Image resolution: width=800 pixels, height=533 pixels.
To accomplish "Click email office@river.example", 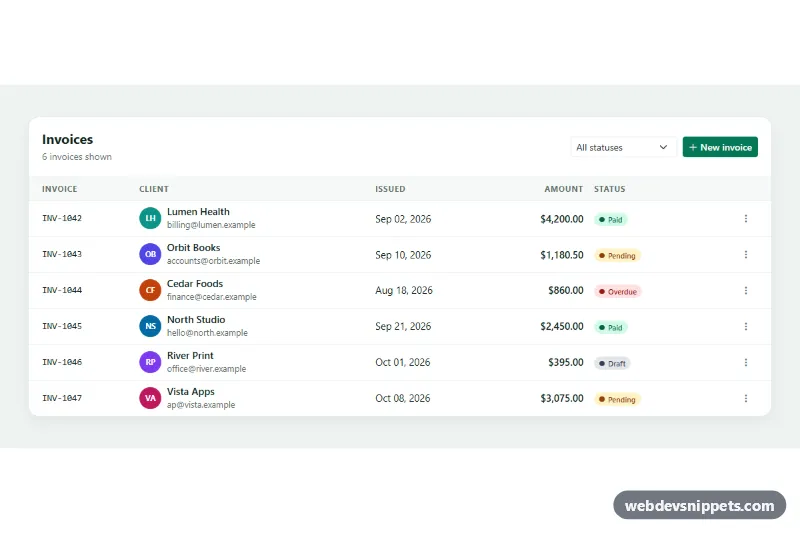I will pos(206,369).
